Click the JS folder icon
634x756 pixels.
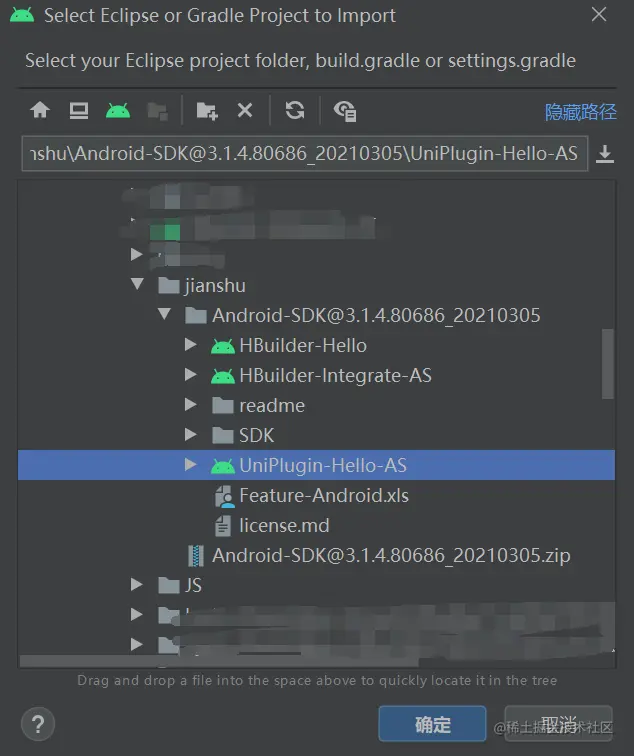point(169,585)
